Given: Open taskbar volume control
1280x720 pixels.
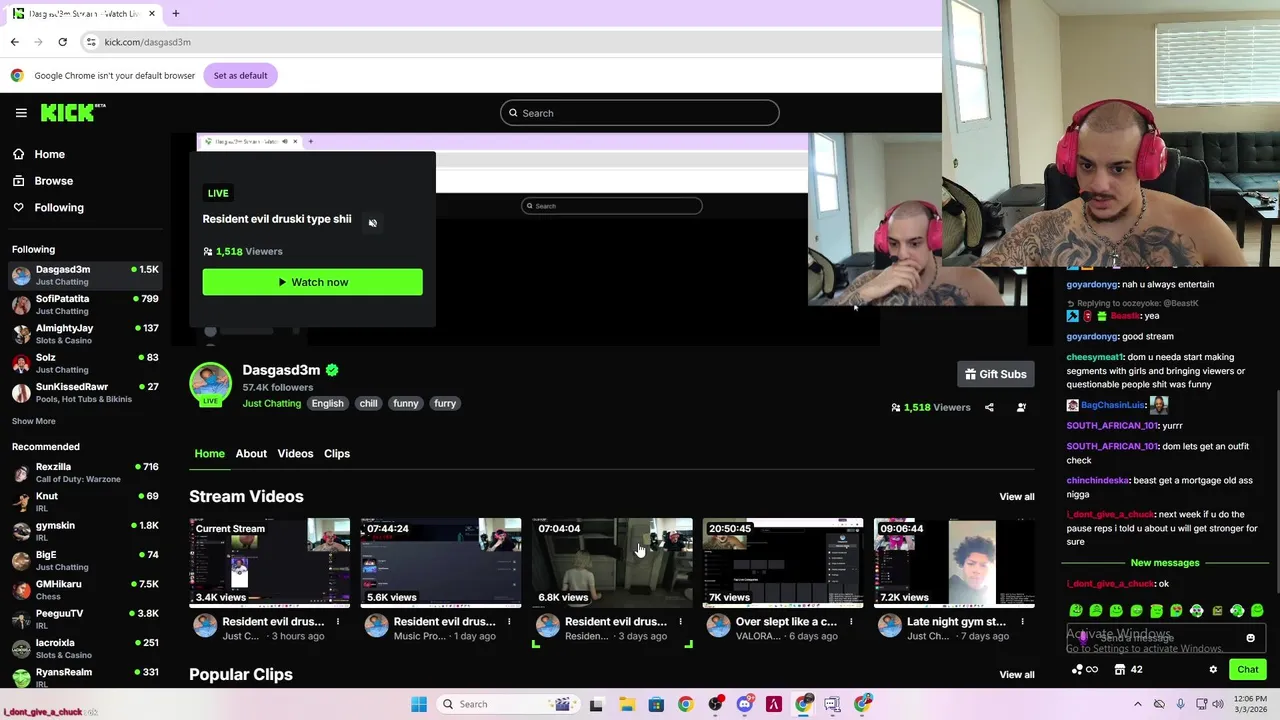Looking at the screenshot, I should pos(1218,704).
